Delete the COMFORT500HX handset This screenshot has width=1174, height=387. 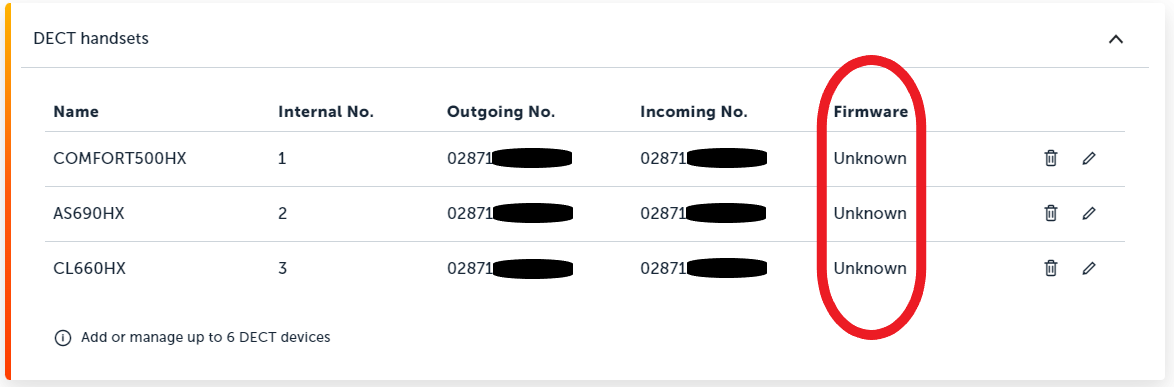coord(1050,159)
